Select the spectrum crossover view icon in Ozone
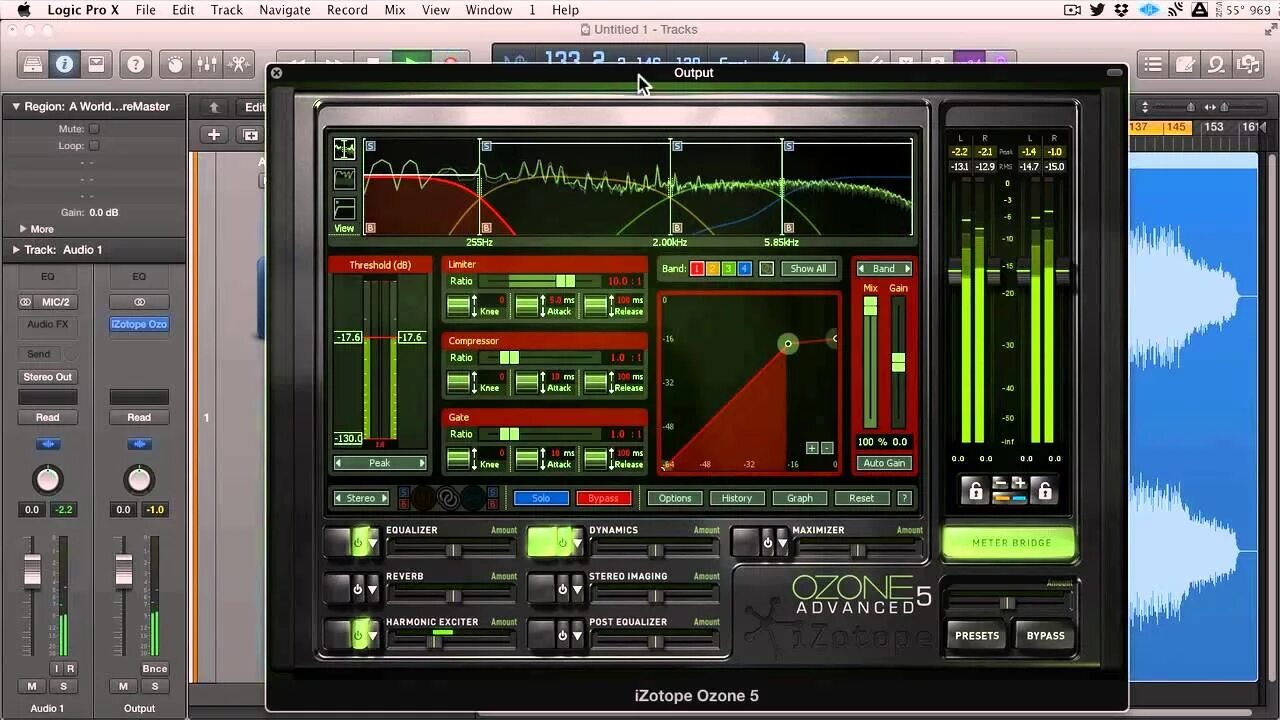 point(344,148)
